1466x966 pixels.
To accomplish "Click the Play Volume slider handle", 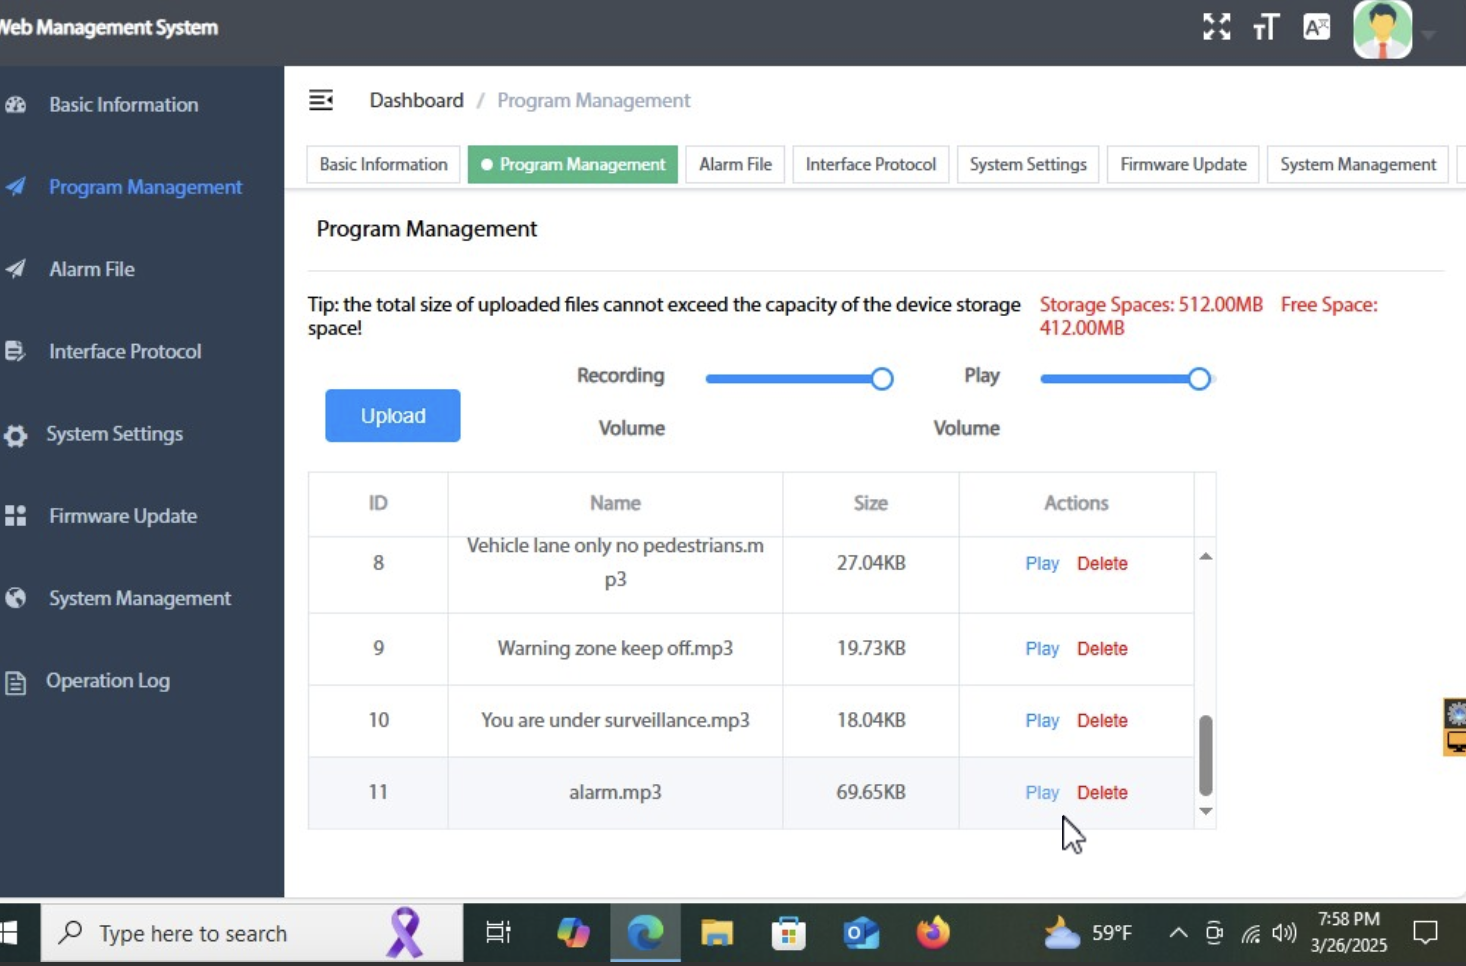I will tap(1199, 379).
